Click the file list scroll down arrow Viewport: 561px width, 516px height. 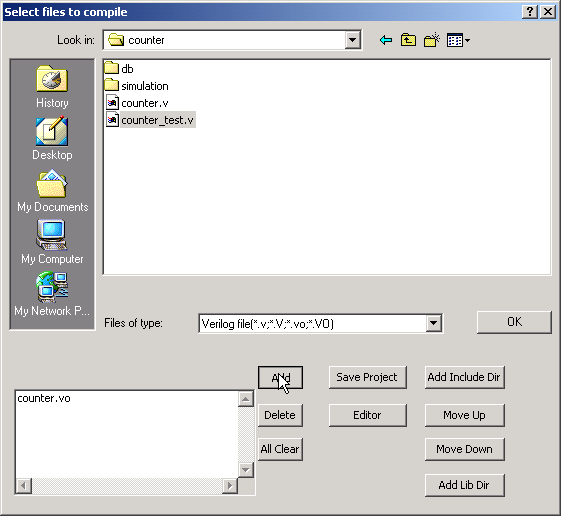[x=245, y=469]
